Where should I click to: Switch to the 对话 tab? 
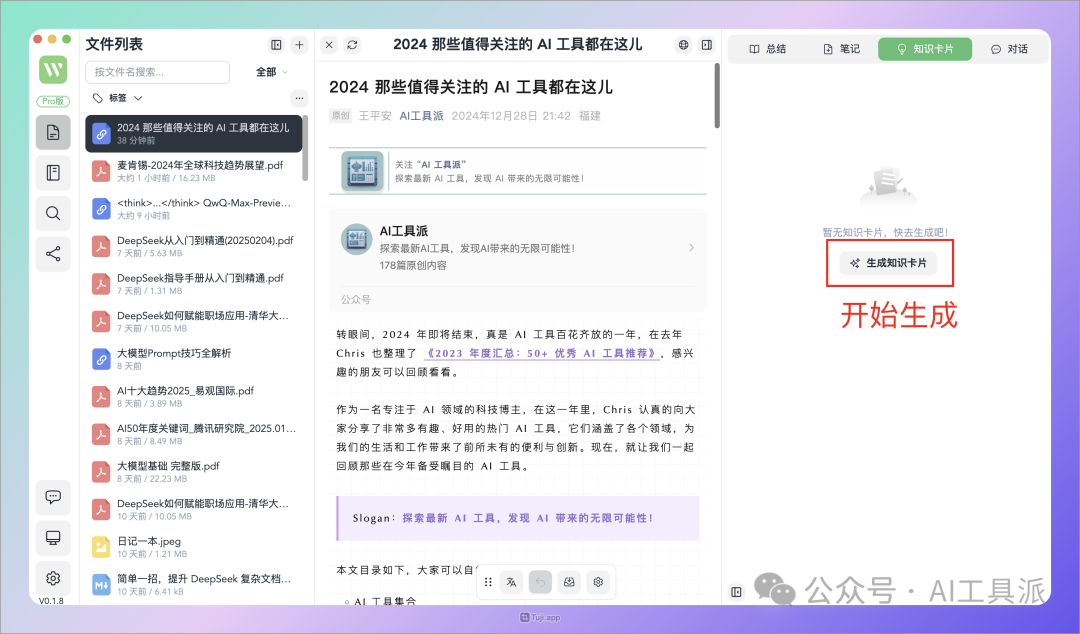coord(1009,49)
